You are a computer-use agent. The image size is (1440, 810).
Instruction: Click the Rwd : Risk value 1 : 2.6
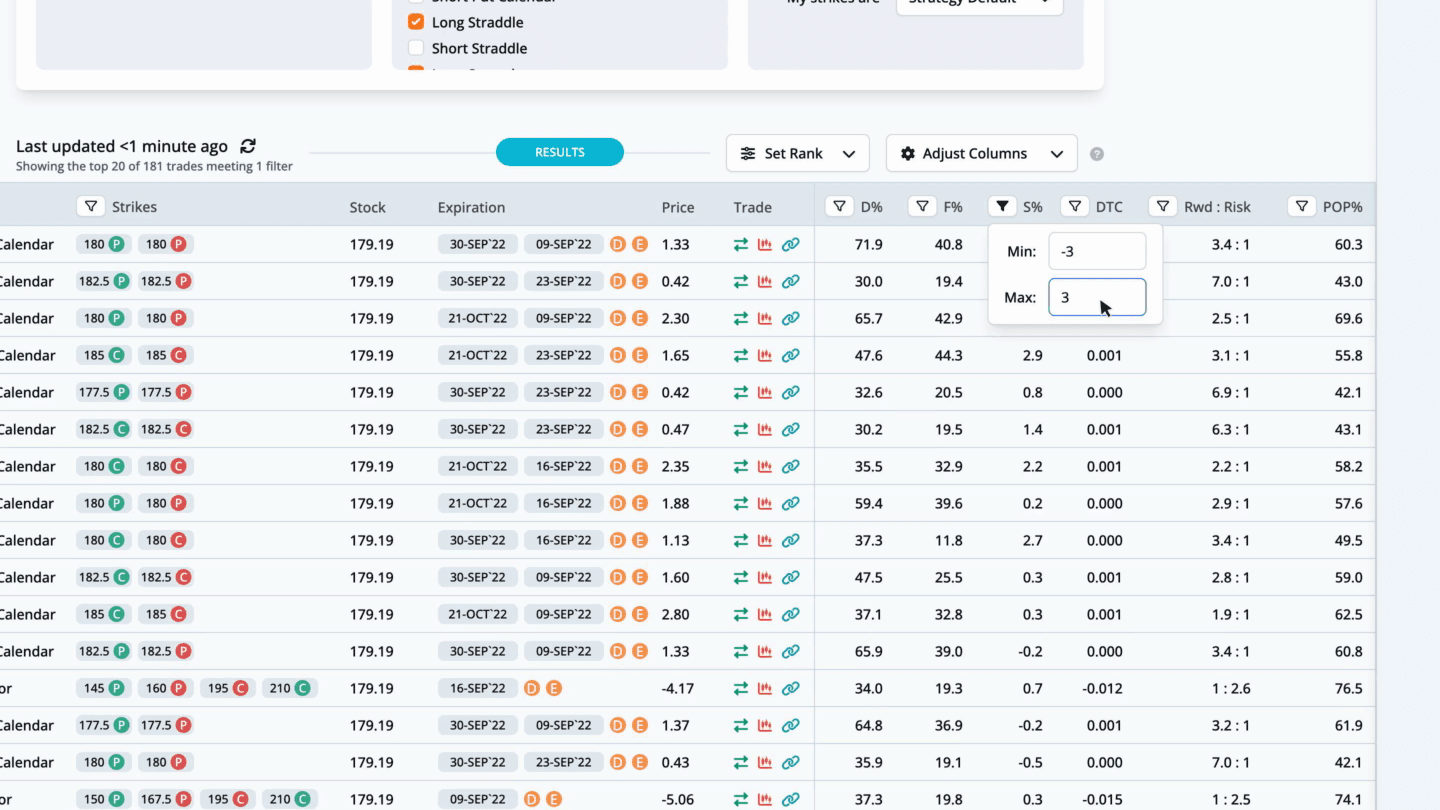[x=1231, y=689]
